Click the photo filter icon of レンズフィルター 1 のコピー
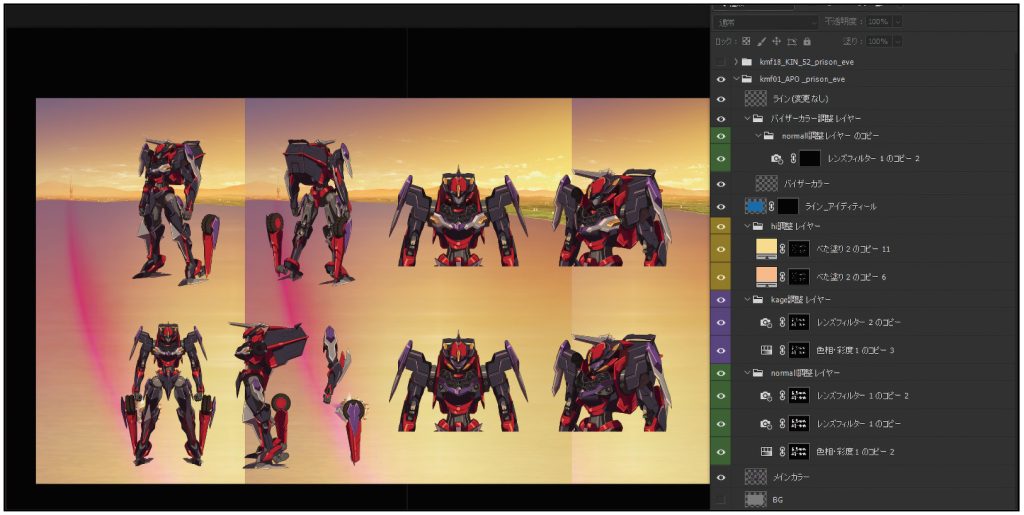 766,424
